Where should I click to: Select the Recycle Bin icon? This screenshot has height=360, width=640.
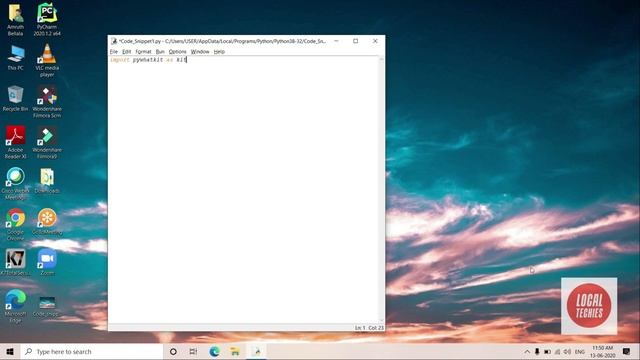(x=16, y=99)
